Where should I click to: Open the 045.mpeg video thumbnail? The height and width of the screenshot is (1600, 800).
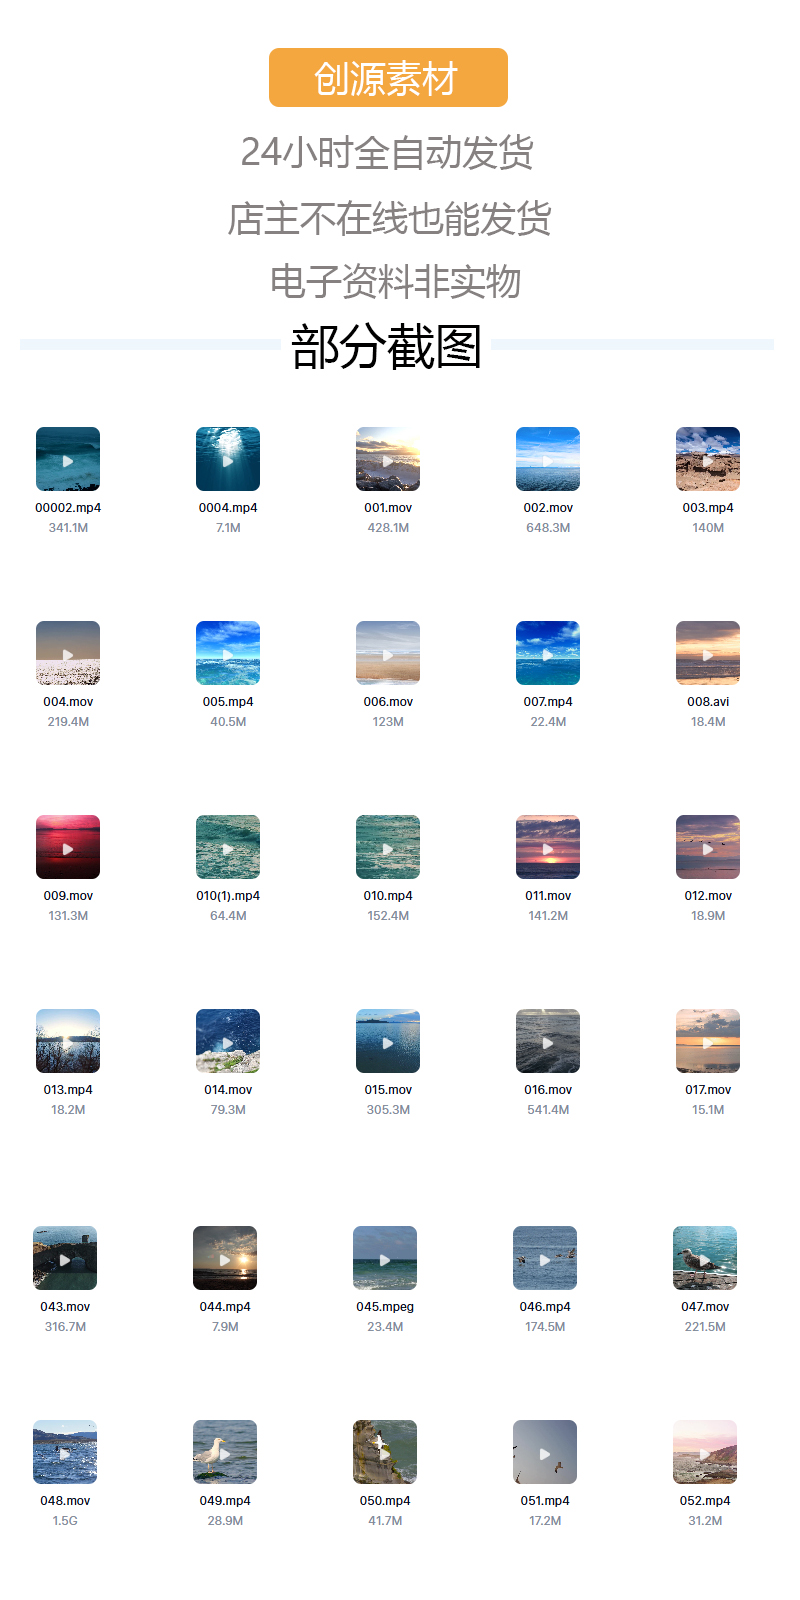385,1258
